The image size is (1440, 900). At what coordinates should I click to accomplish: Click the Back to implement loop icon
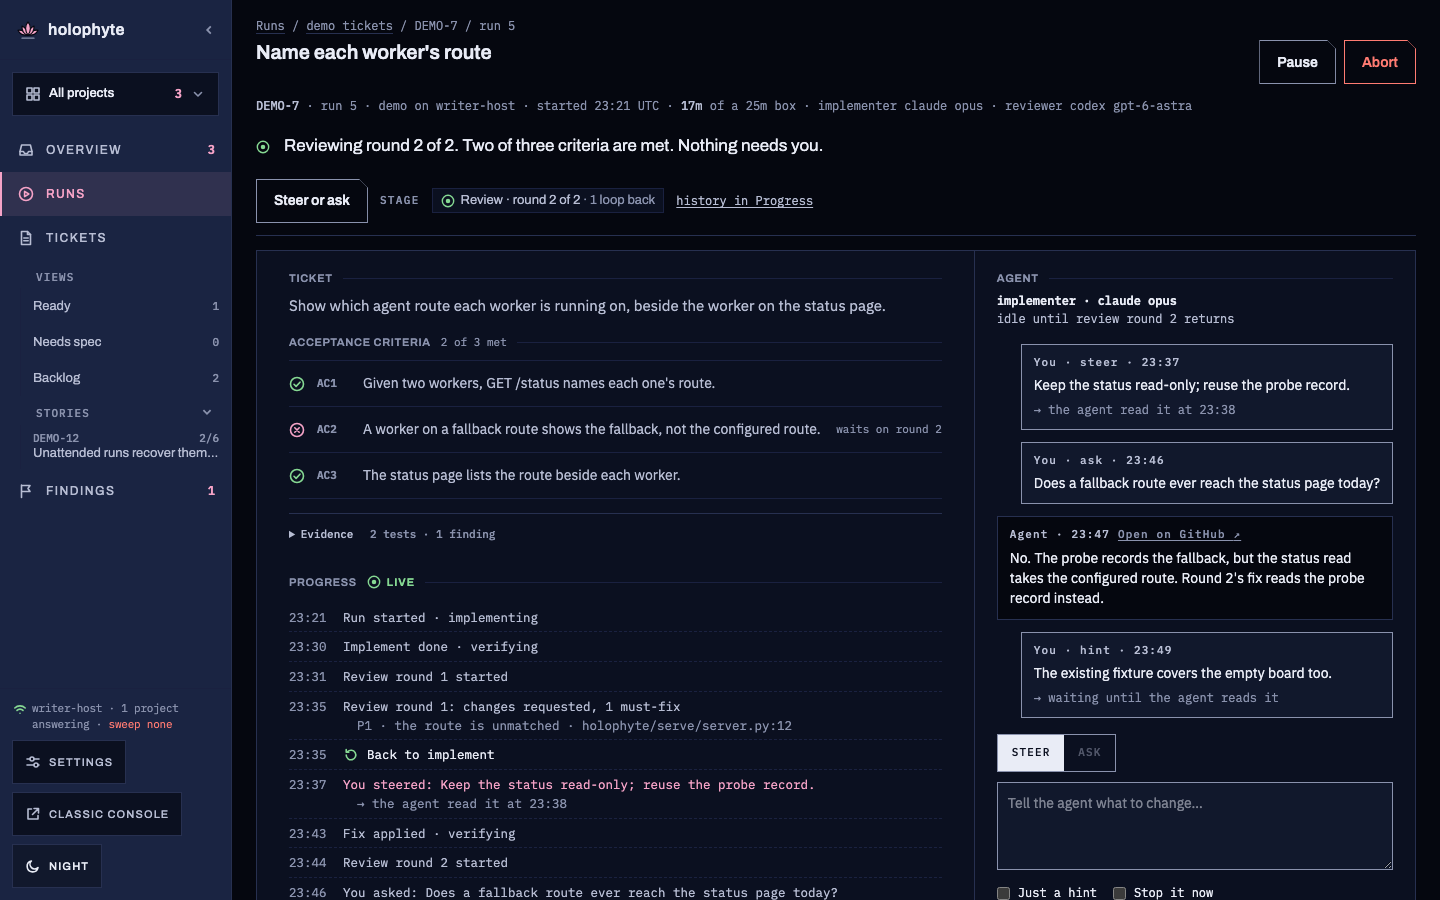tap(351, 755)
